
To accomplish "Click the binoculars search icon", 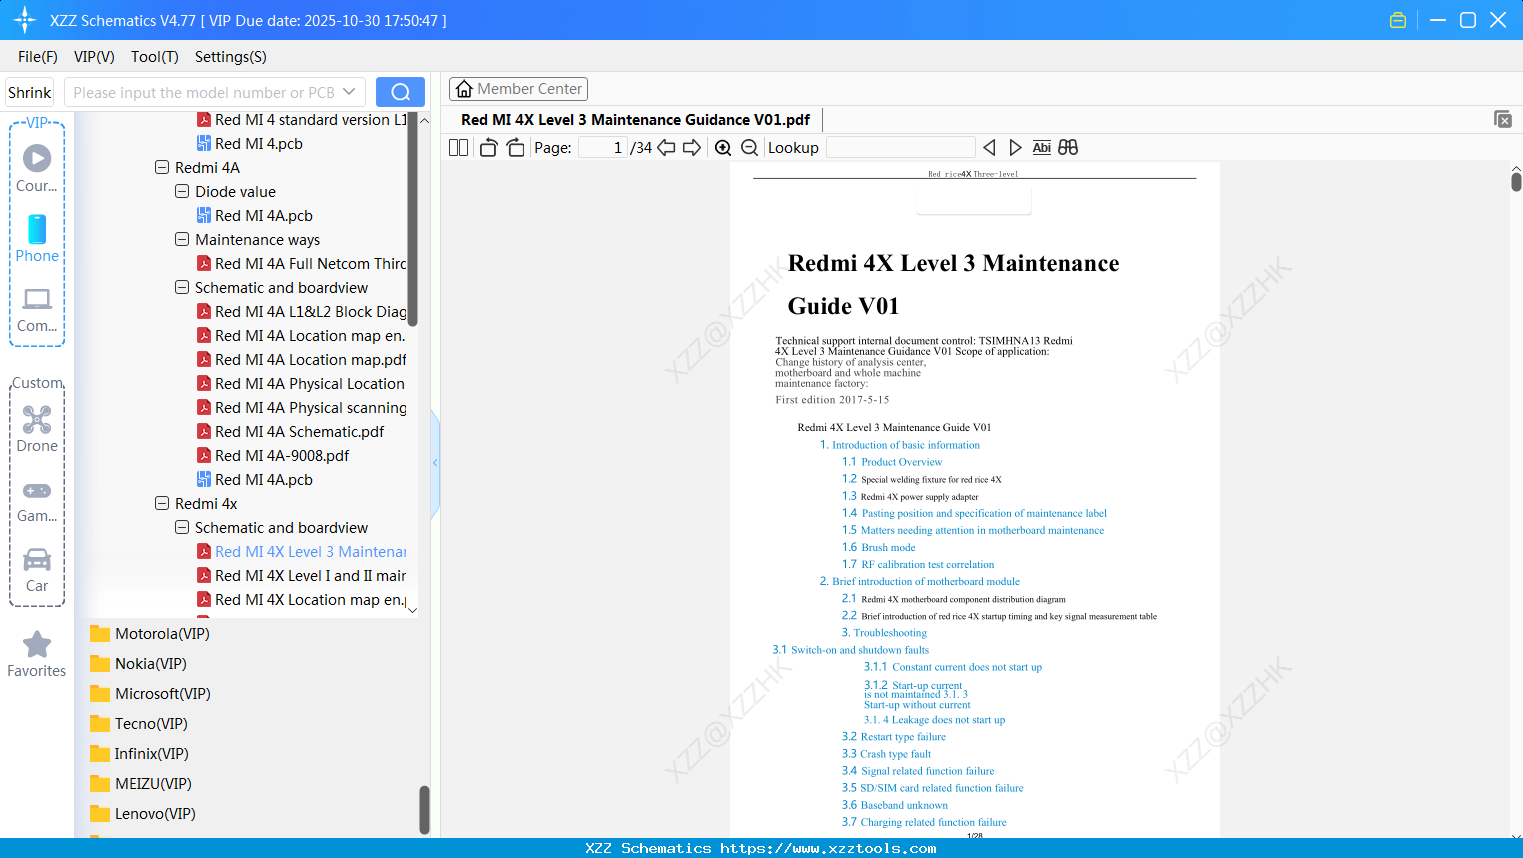I will 1068,148.
